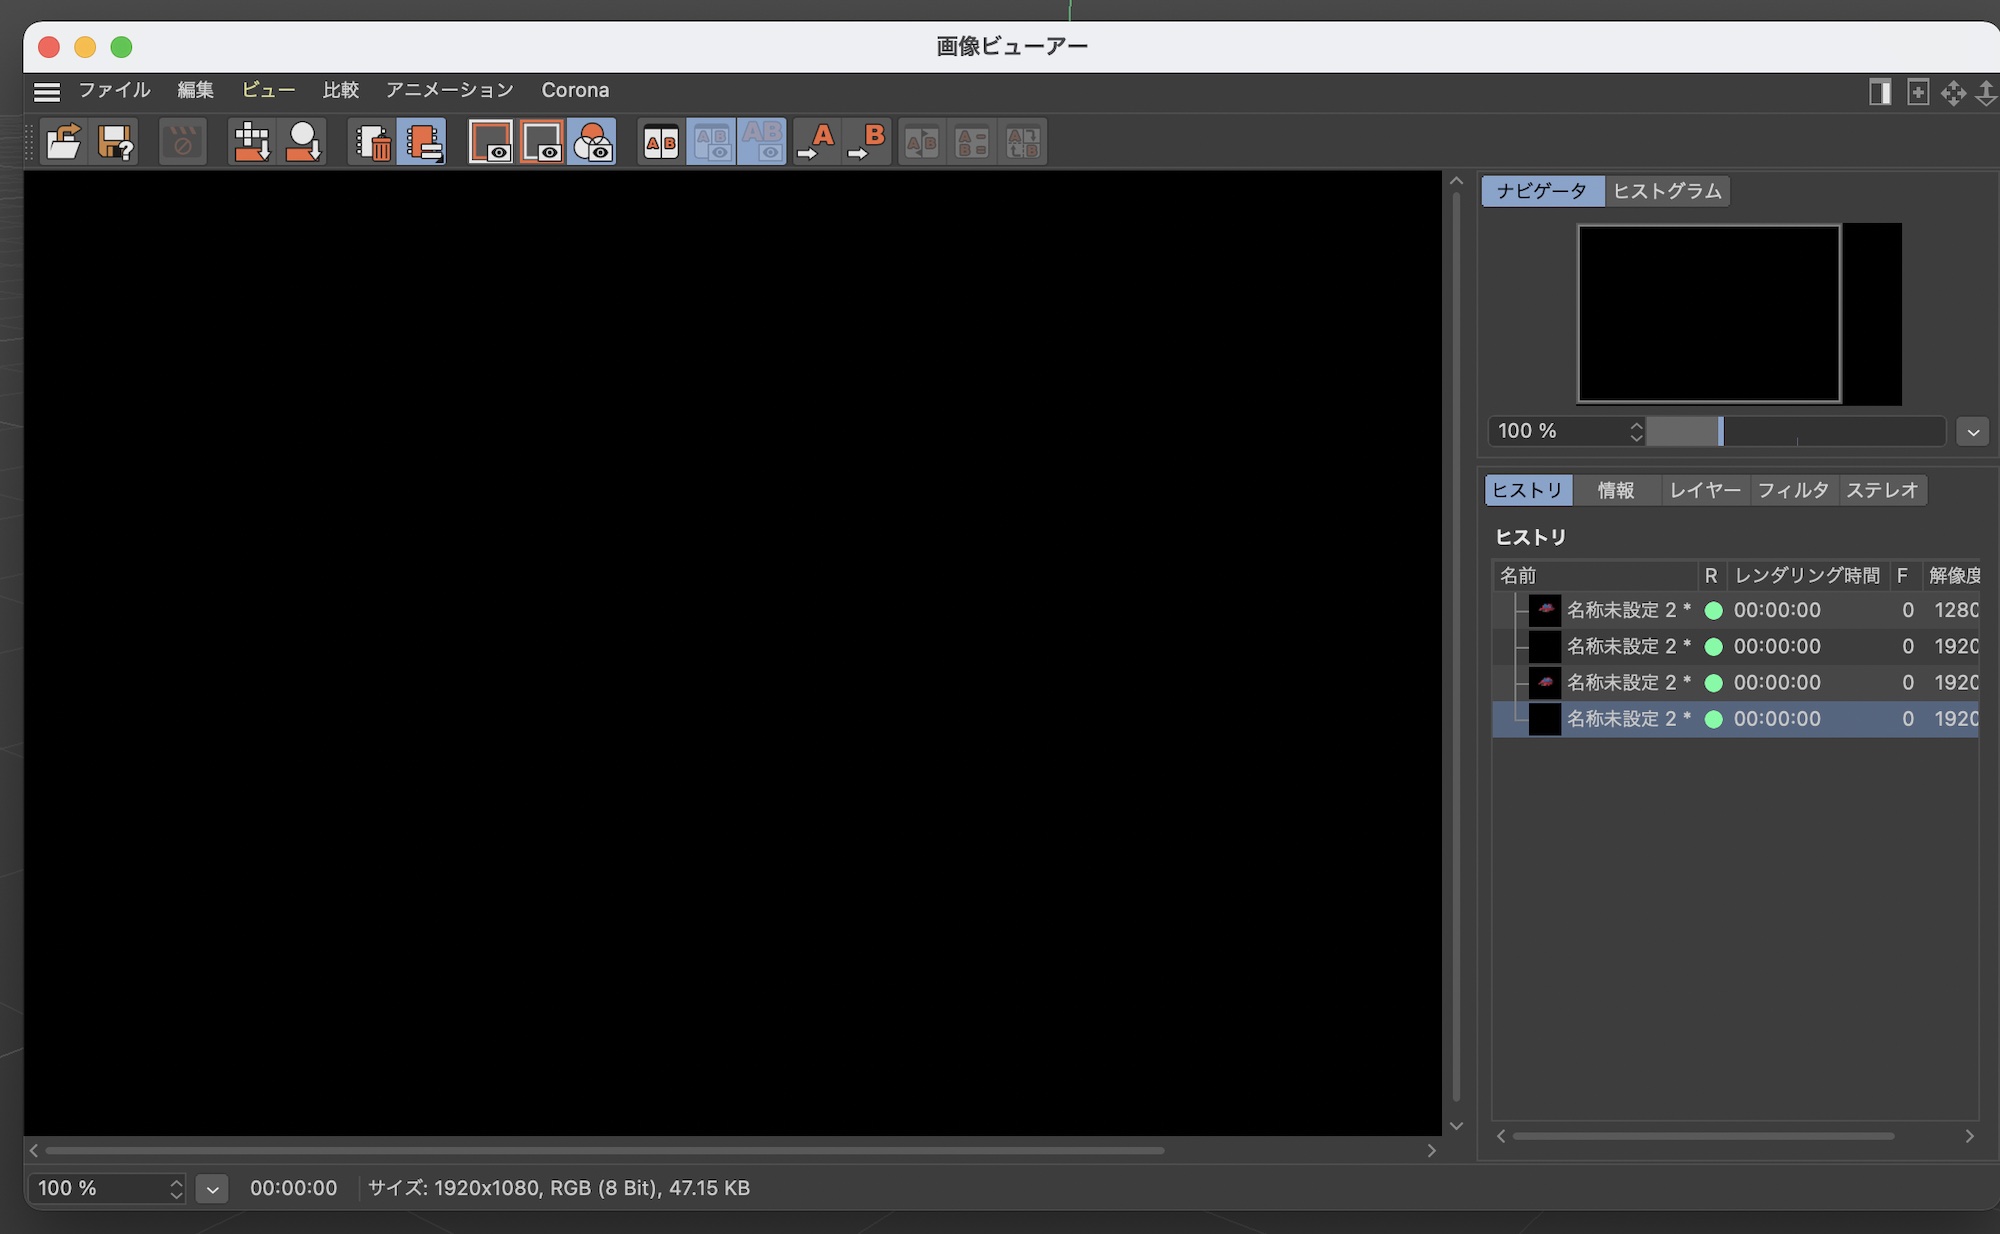Open the Corona menu
This screenshot has width=2000, height=1234.
coord(575,90)
